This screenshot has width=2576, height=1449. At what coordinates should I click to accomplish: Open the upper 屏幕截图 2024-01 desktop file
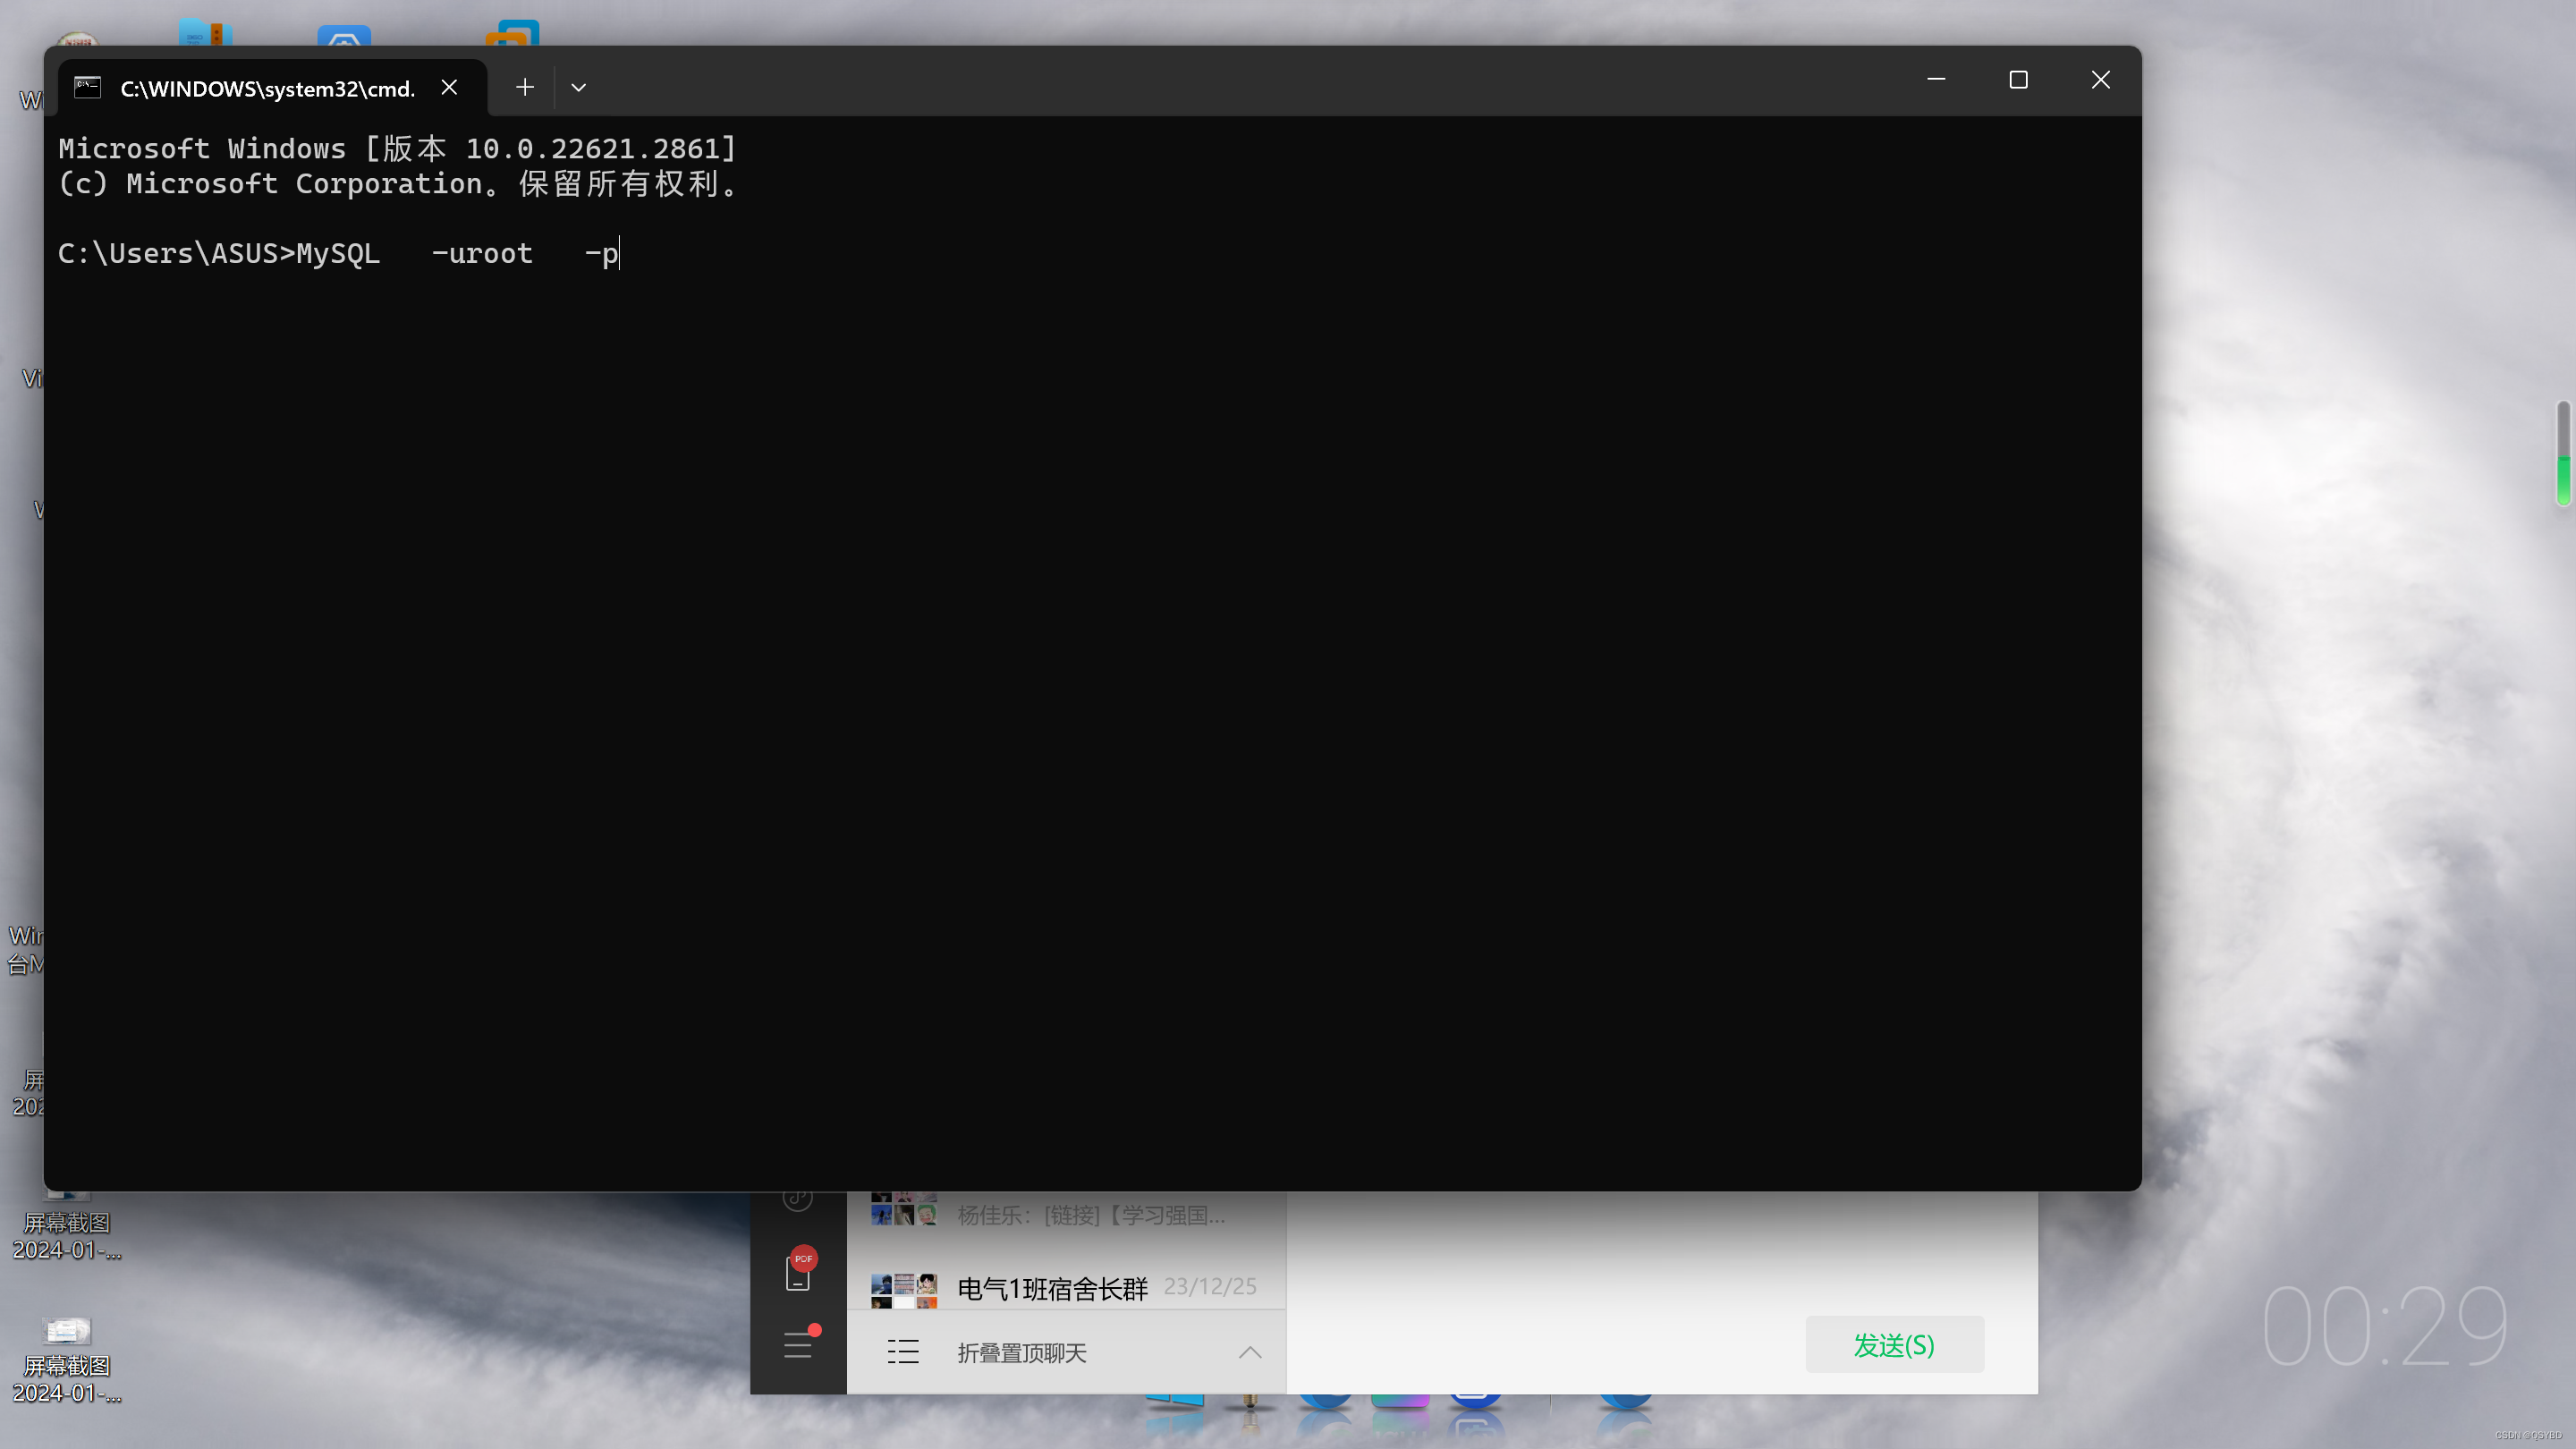point(67,1225)
